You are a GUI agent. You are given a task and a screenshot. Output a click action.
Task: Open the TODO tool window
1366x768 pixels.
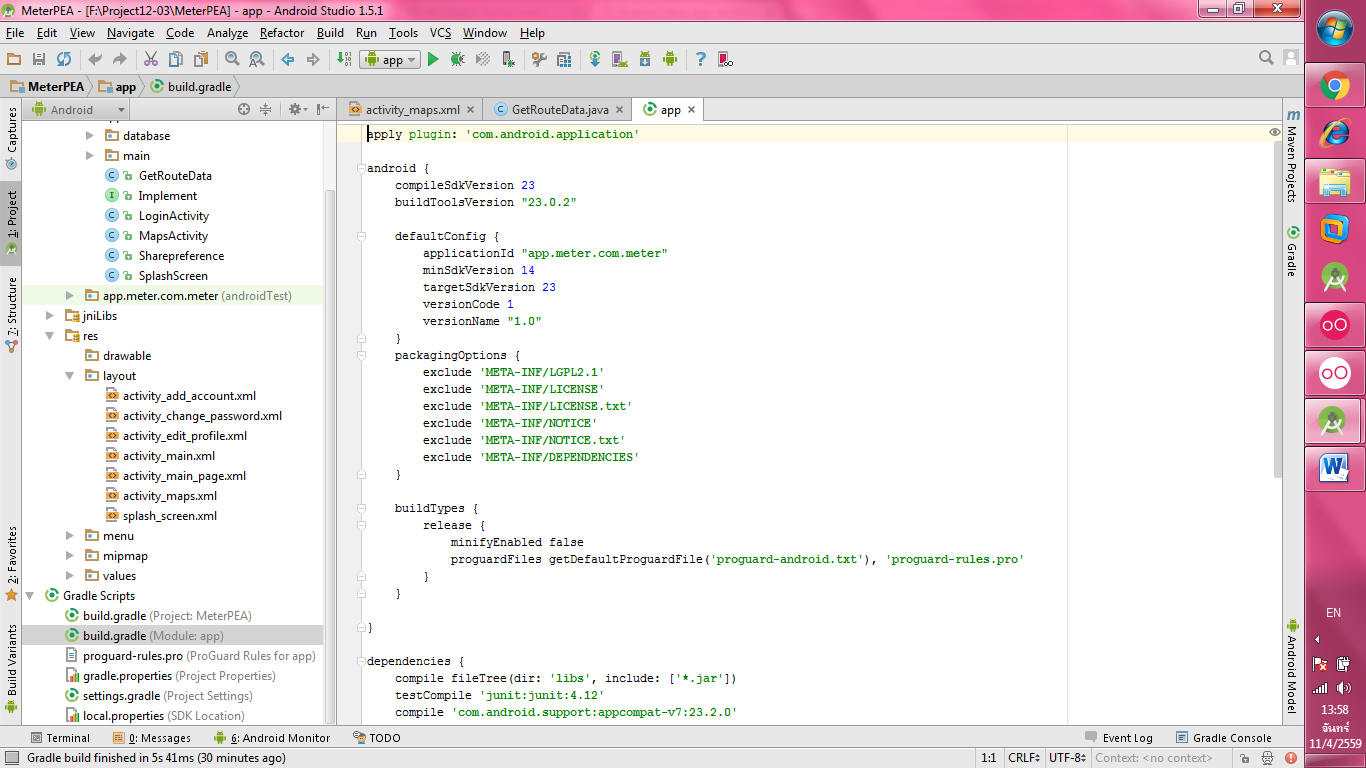click(x=377, y=738)
